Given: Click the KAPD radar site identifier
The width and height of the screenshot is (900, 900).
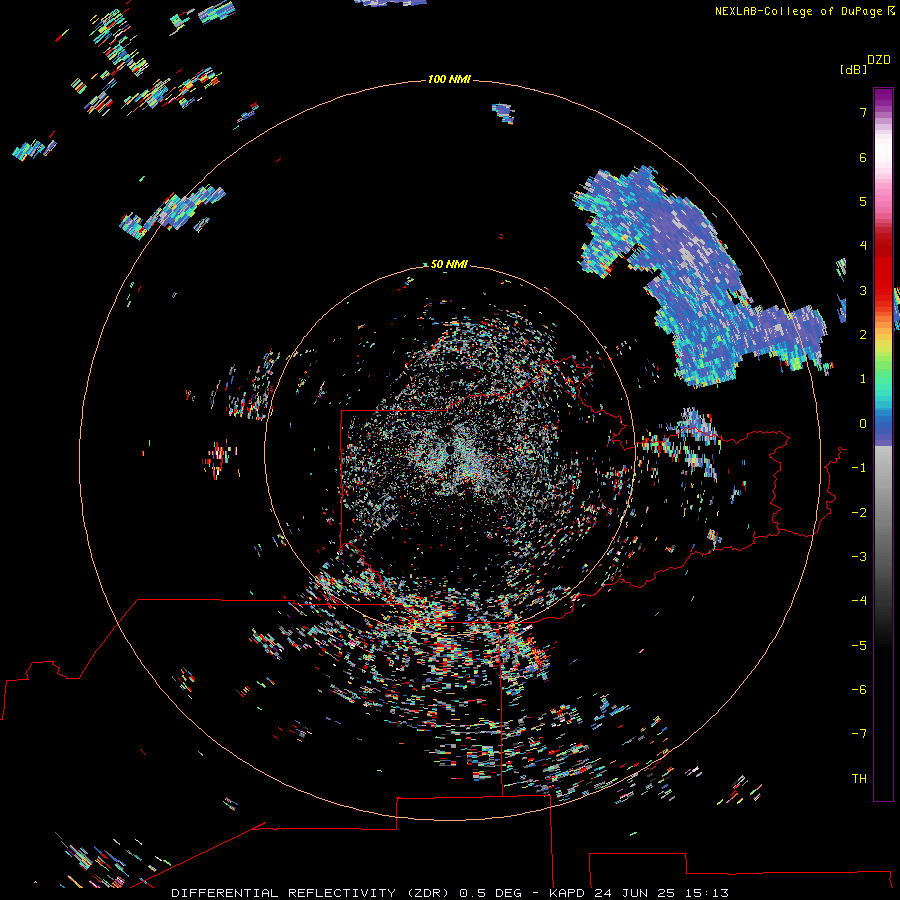Looking at the screenshot, I should point(567,893).
